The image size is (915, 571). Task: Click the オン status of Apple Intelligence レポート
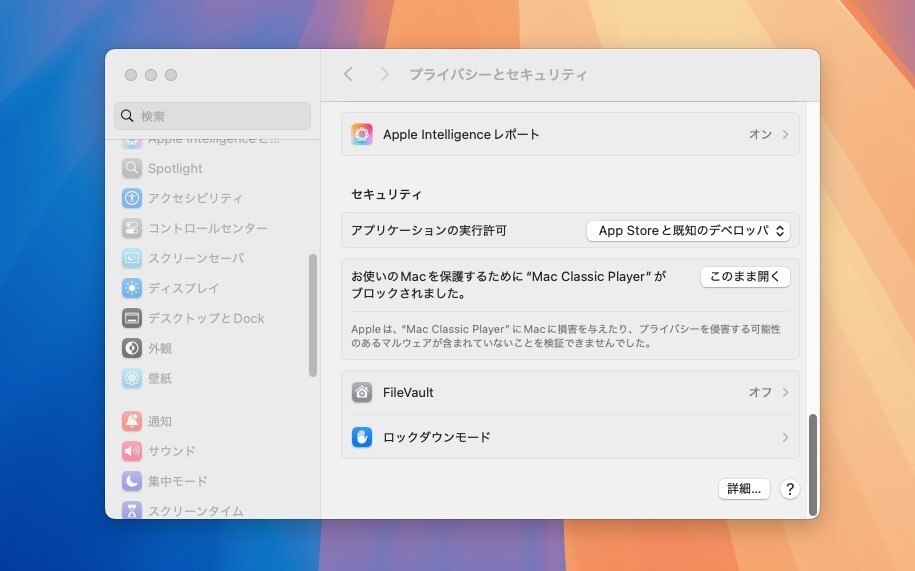coord(760,134)
